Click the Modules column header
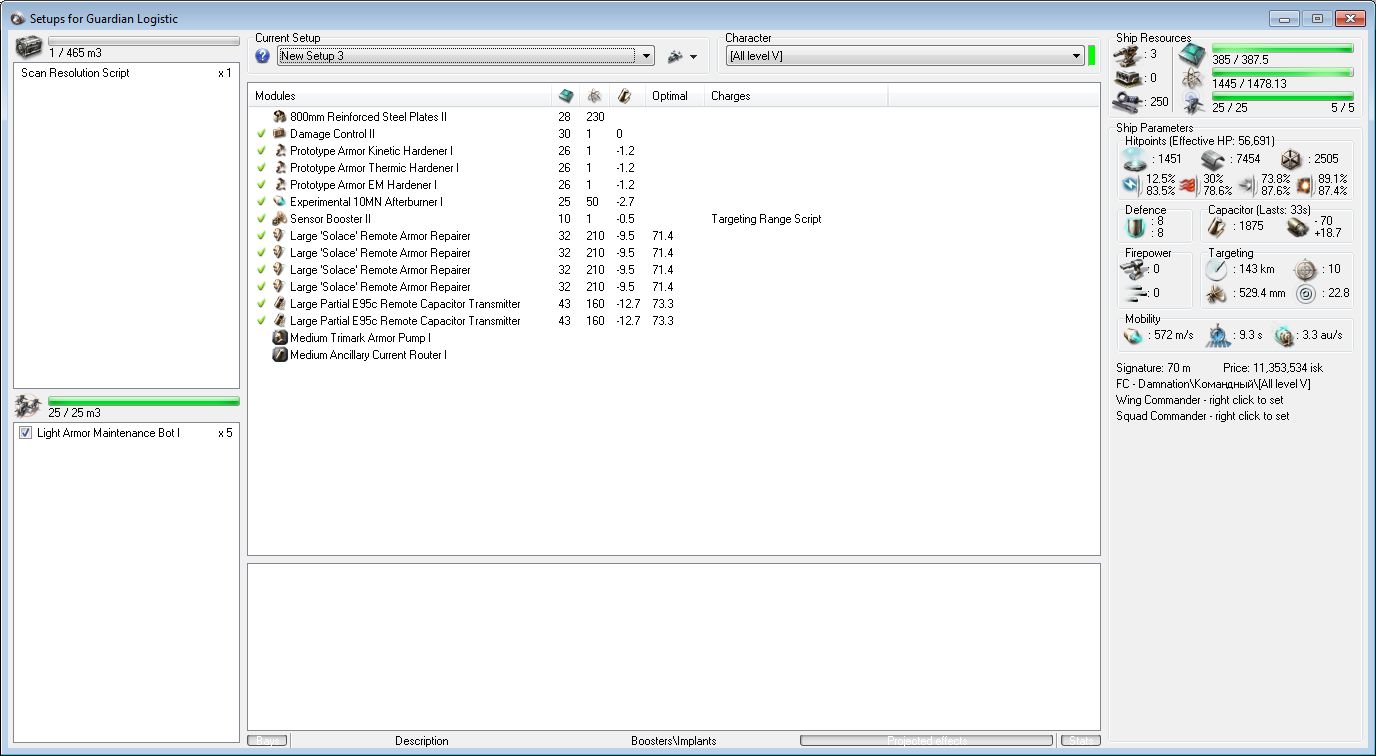 point(400,96)
